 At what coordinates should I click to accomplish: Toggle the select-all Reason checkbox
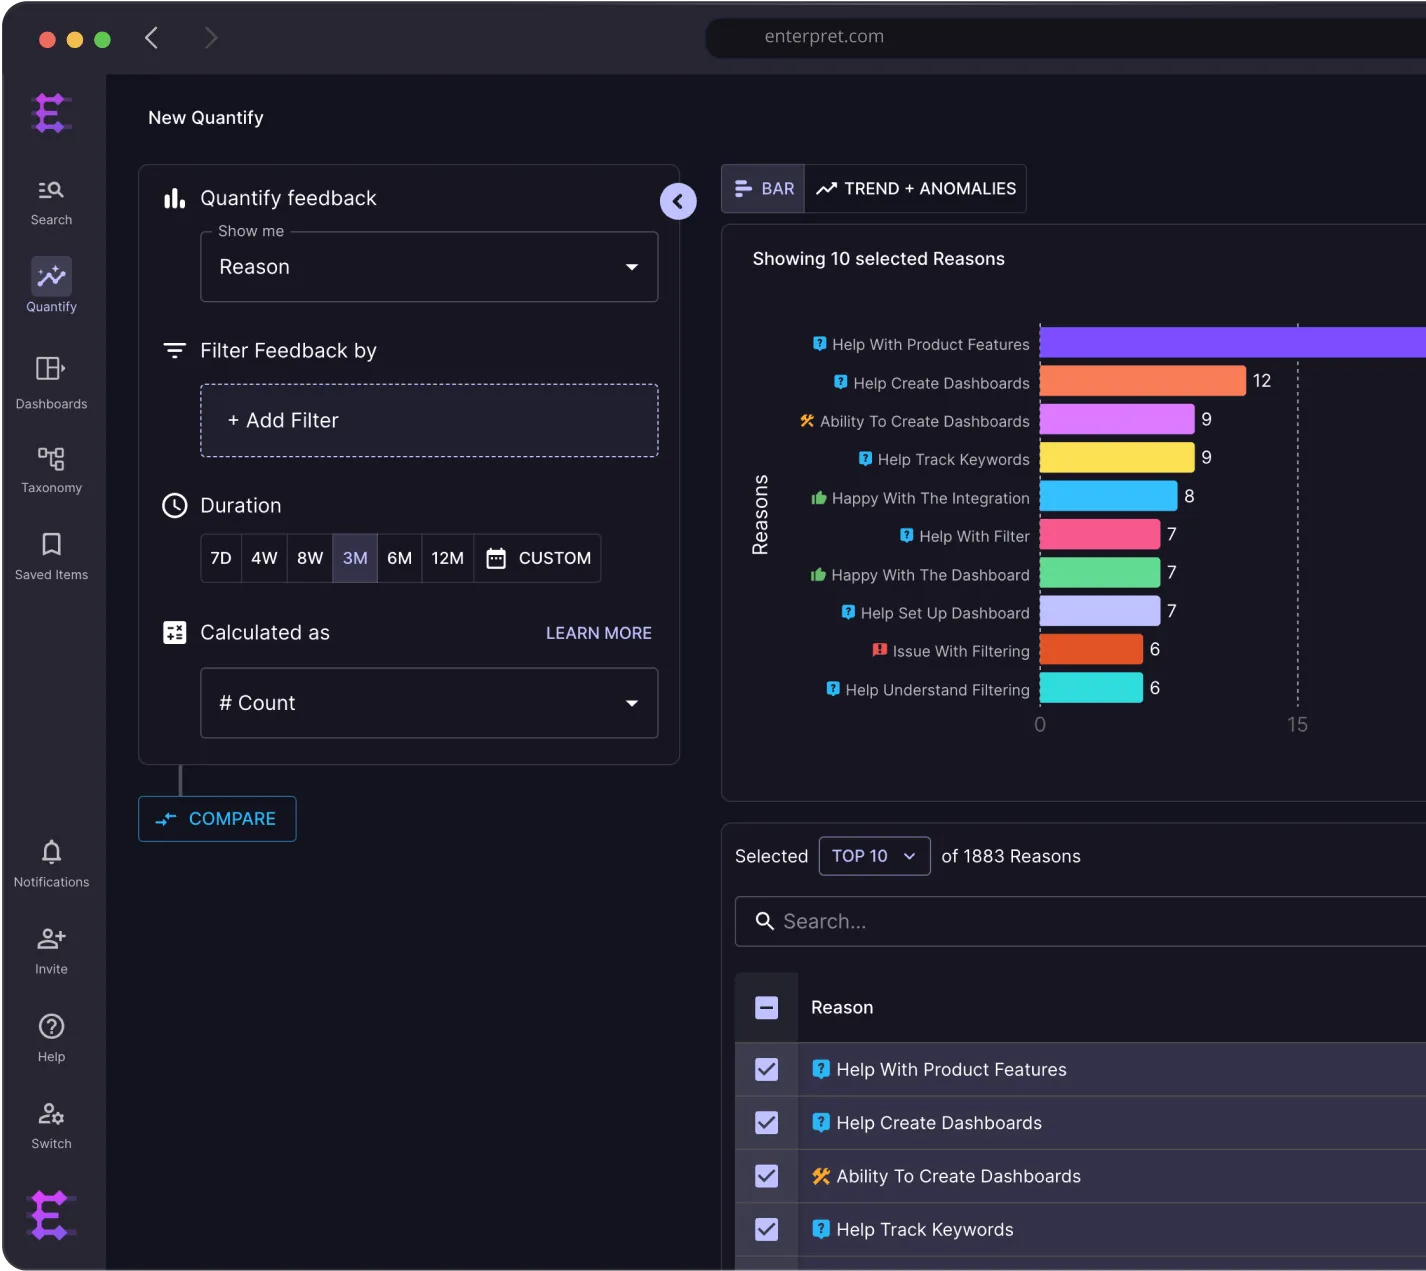(766, 1007)
